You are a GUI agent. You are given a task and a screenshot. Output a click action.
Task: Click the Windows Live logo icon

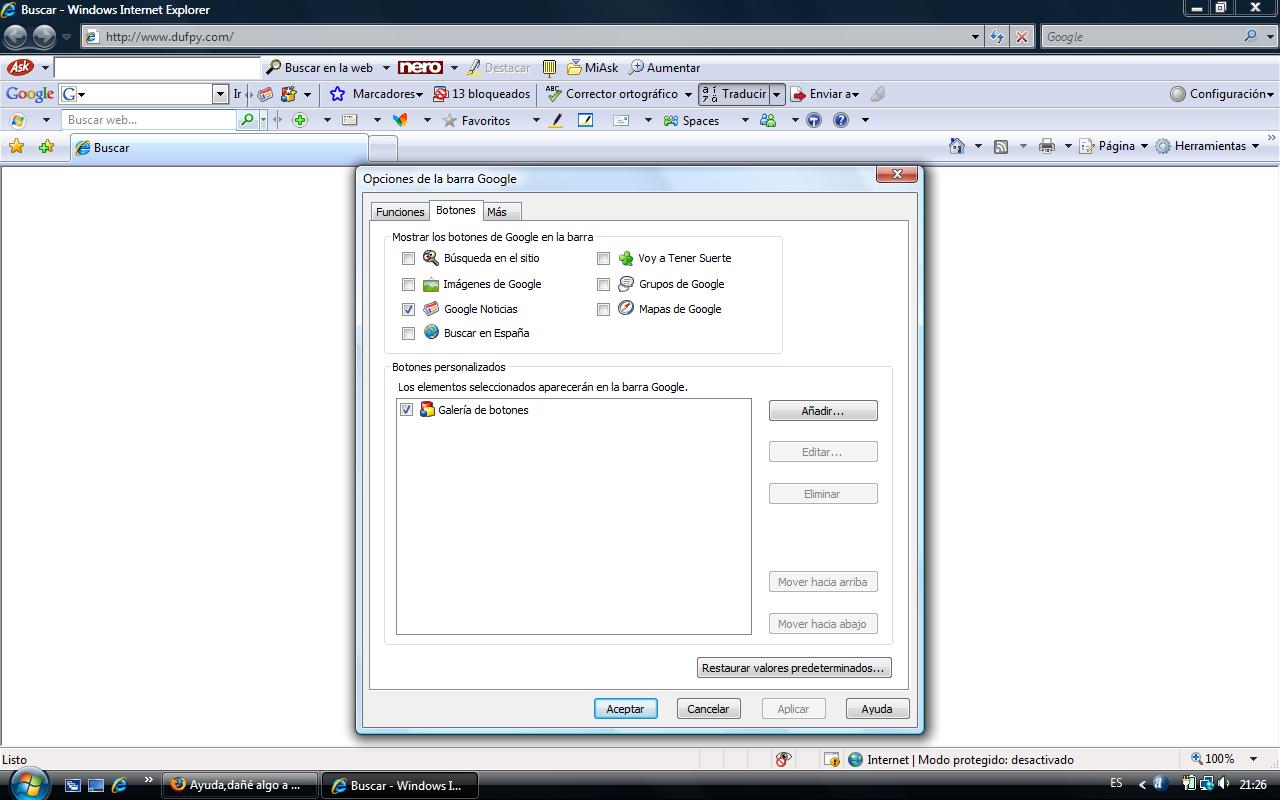pos(17,120)
